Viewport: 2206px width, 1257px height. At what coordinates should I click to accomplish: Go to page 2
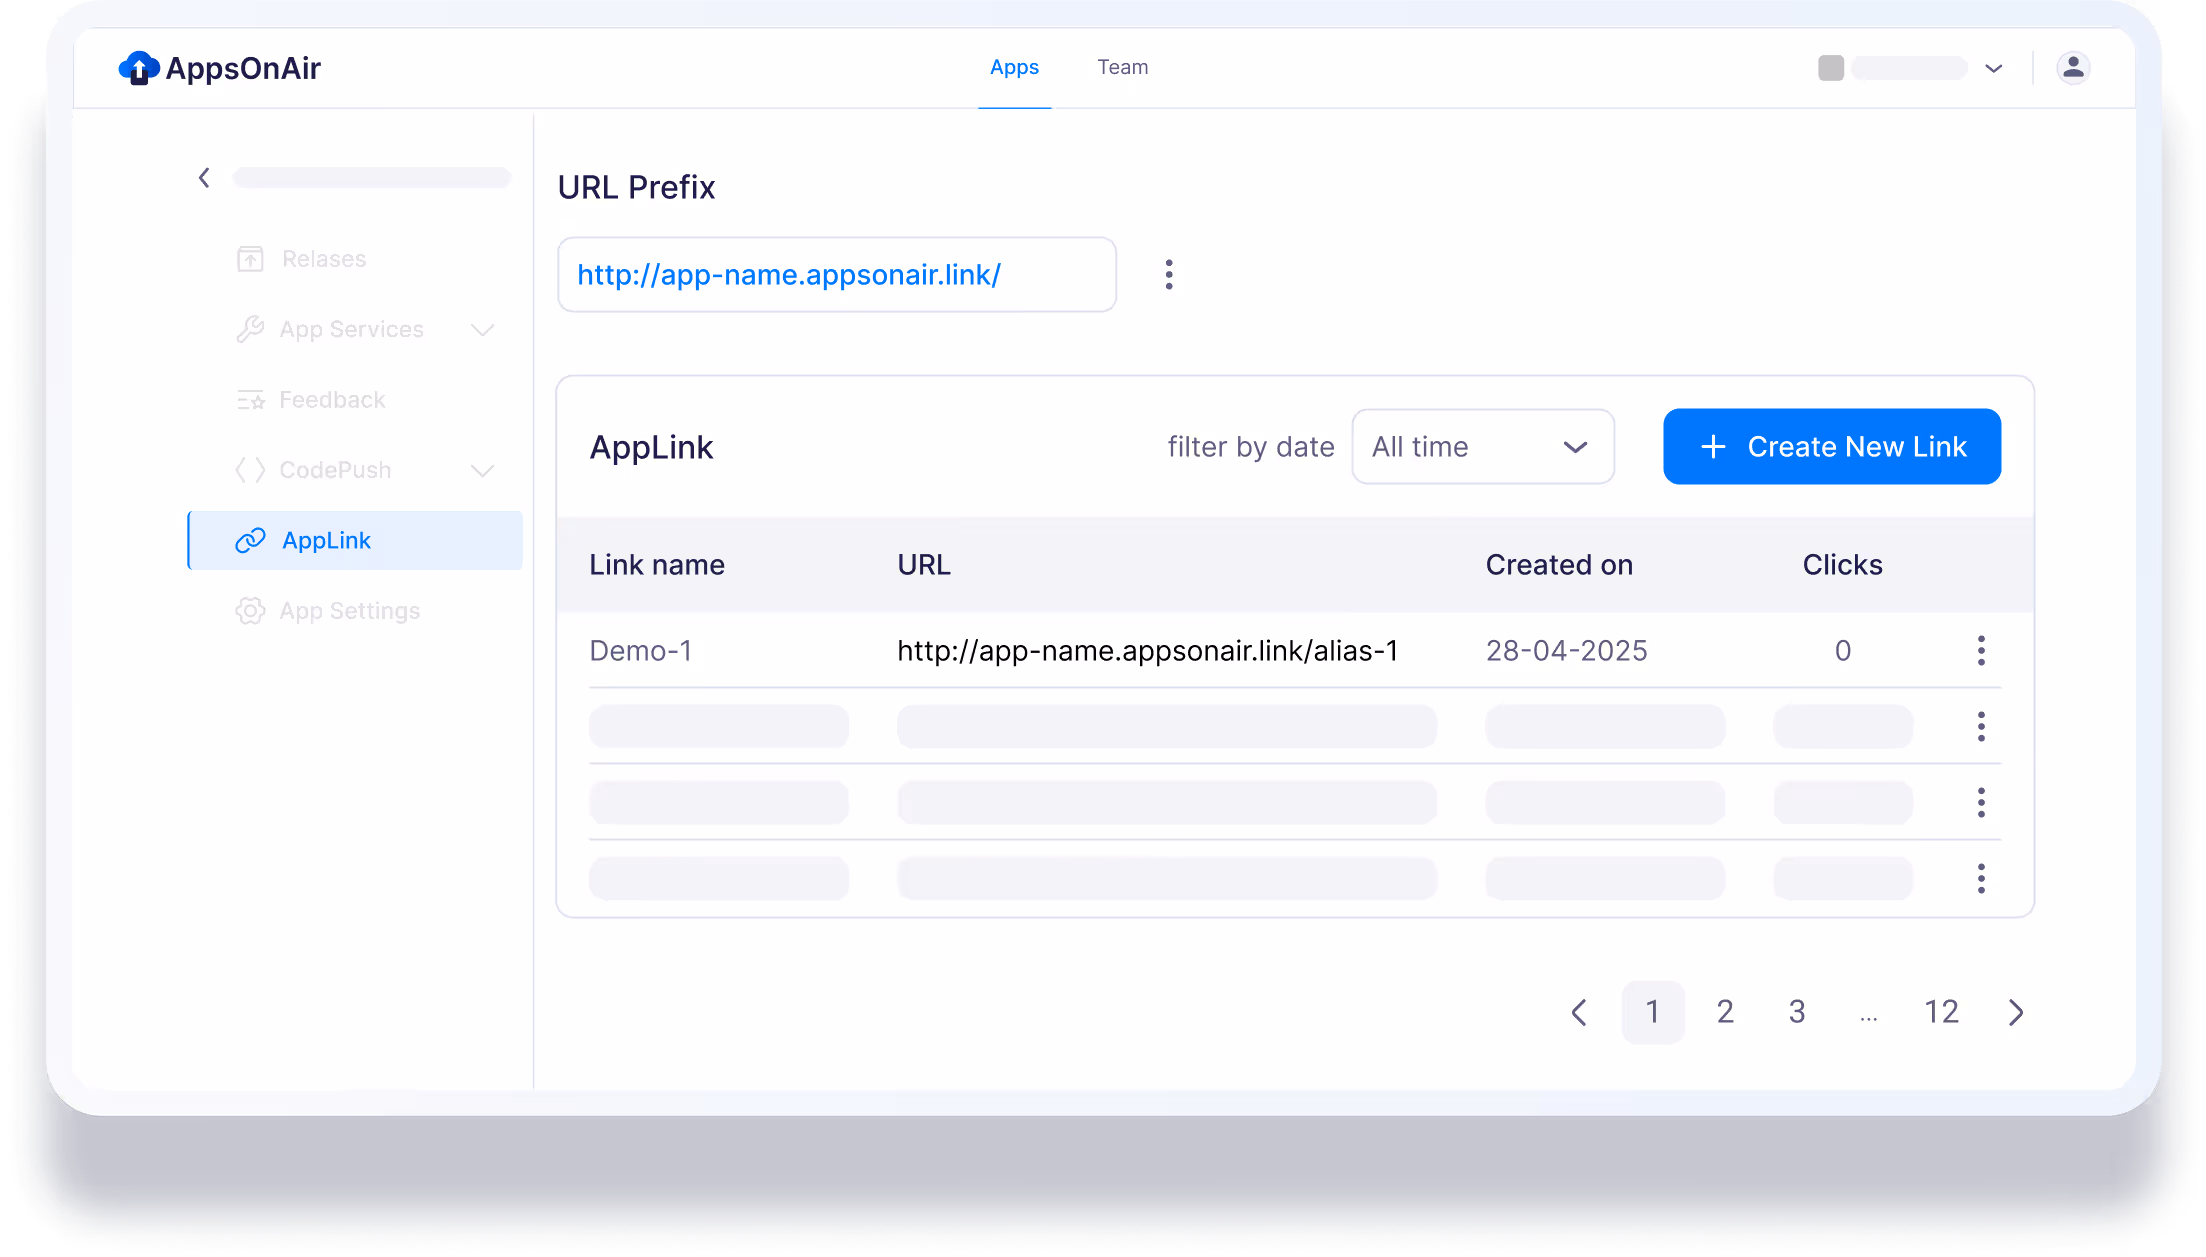1725,1012
